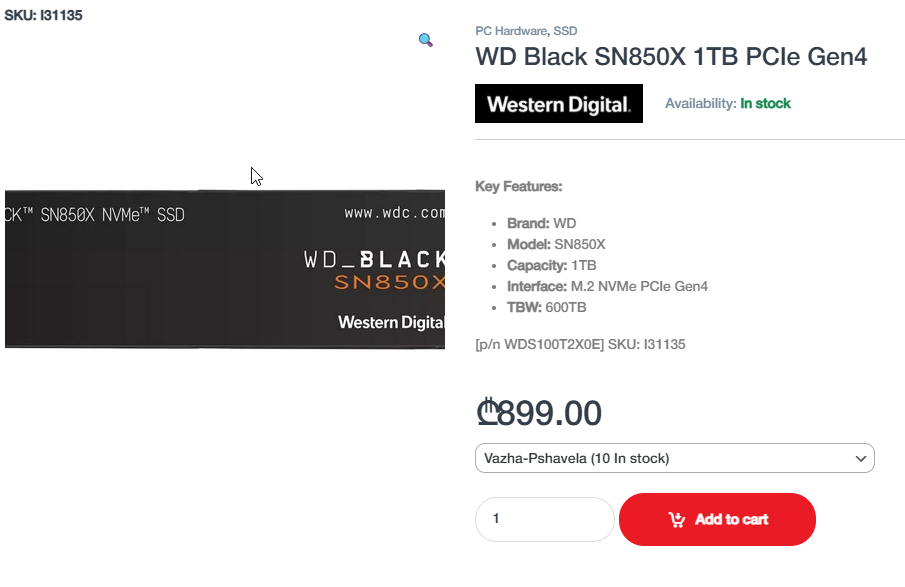The image size is (905, 587).
Task: Click the green In stock availability text
Action: 765,103
